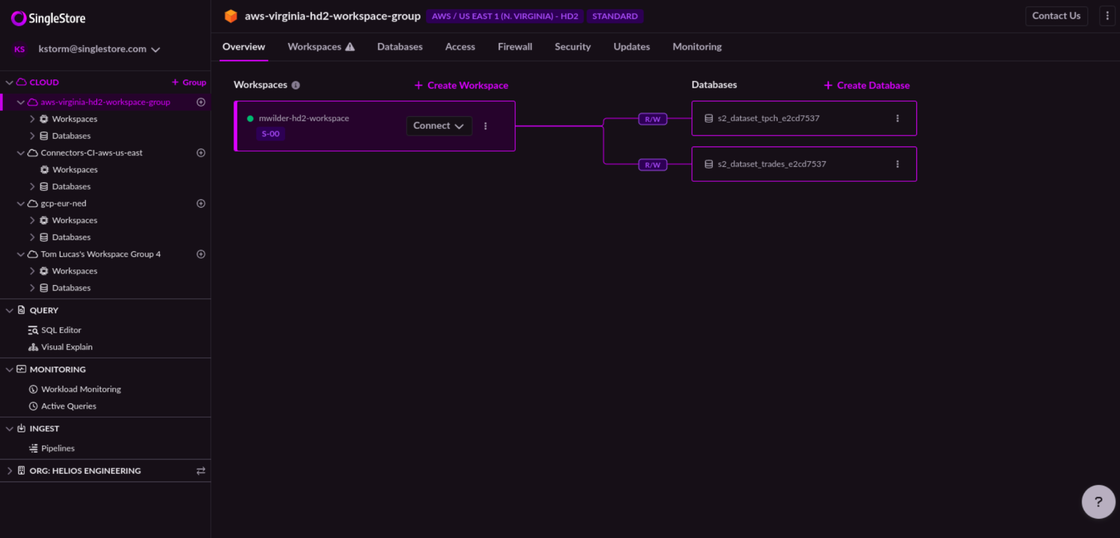Switch to the Access tab

pos(460,47)
